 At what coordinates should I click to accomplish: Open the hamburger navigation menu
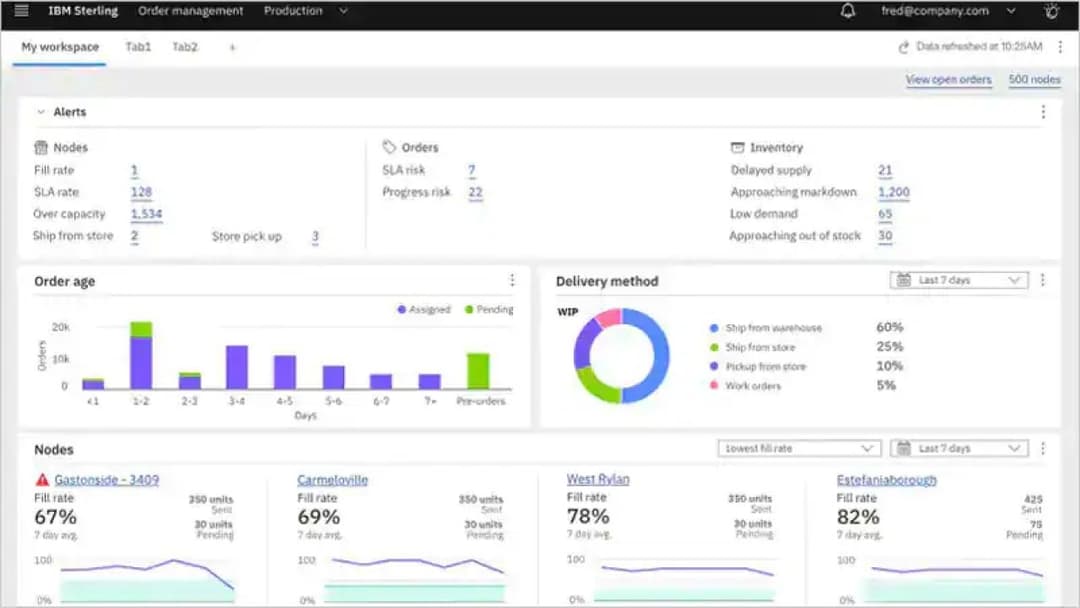click(x=21, y=11)
